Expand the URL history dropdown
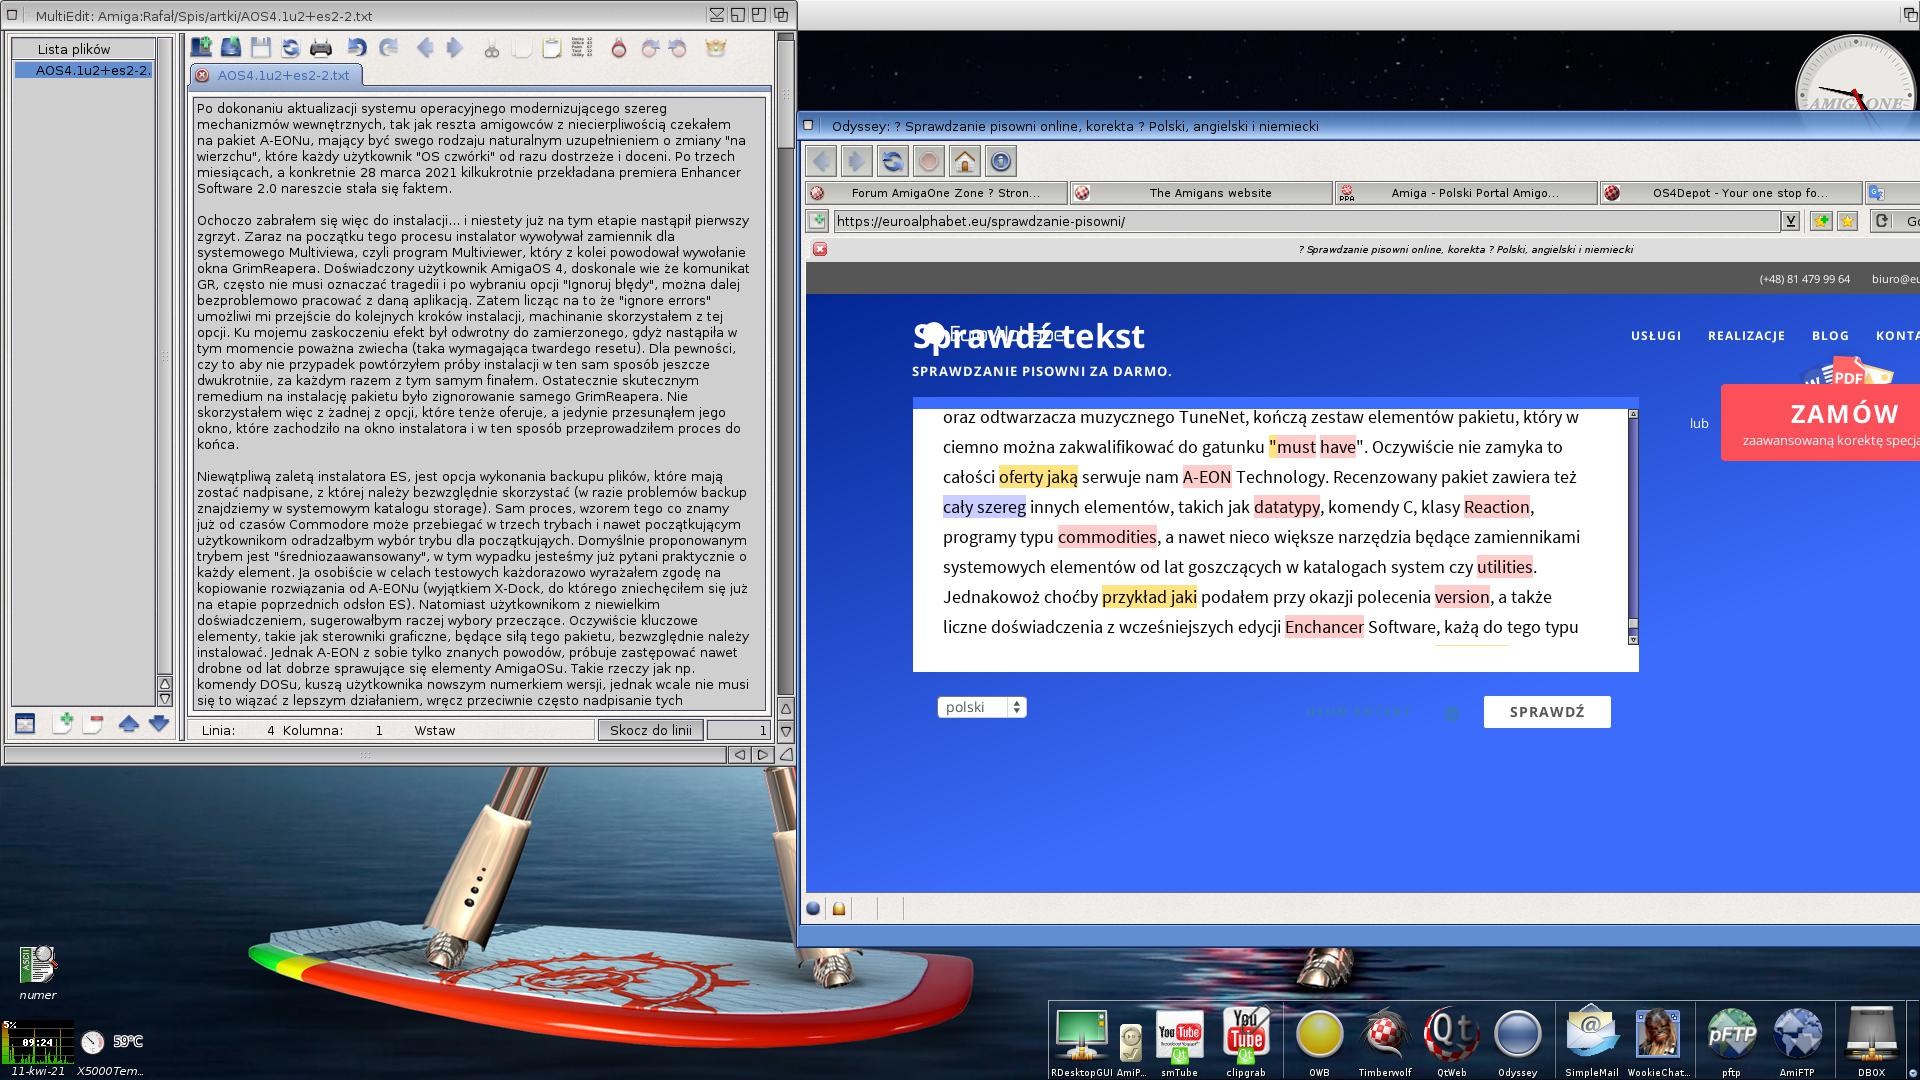The height and width of the screenshot is (1080, 1920). pyautogui.click(x=1790, y=221)
